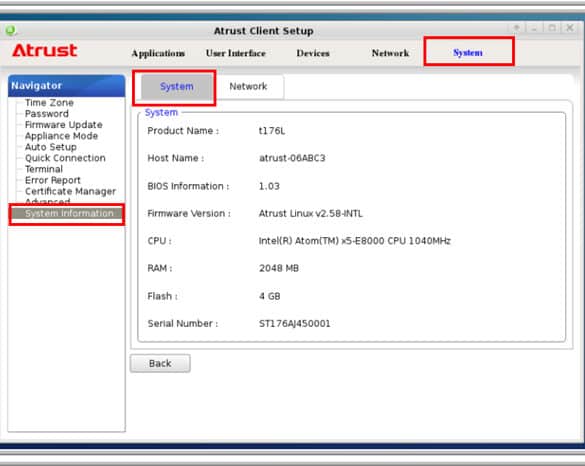Screen dimensions: 585x466
Task: Click host name value atrust-06ABC3
Action: click(292, 158)
